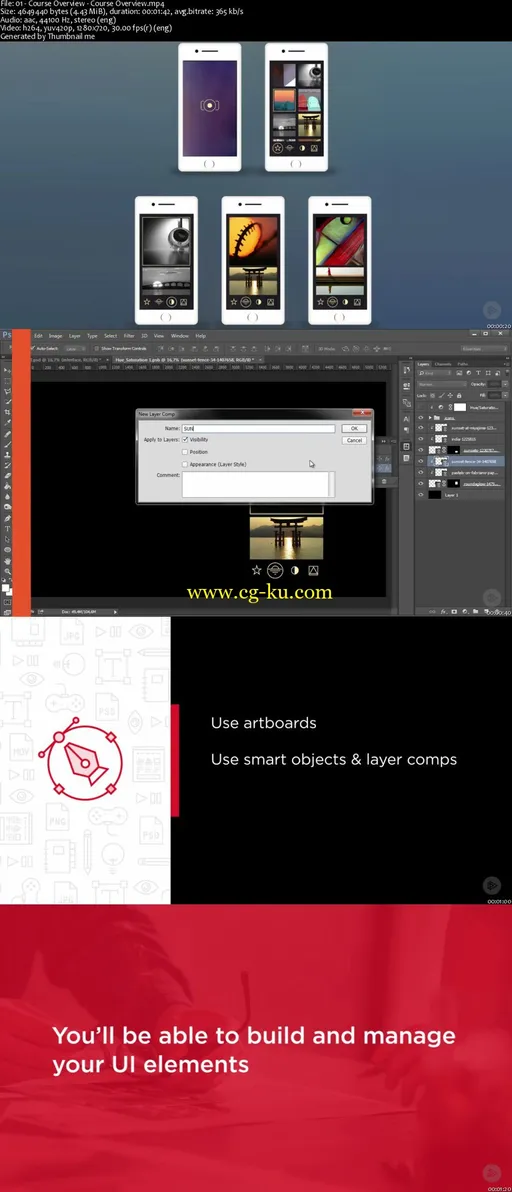Select the Pen tool
Viewport: 512px width, 1192px height.
8,518
